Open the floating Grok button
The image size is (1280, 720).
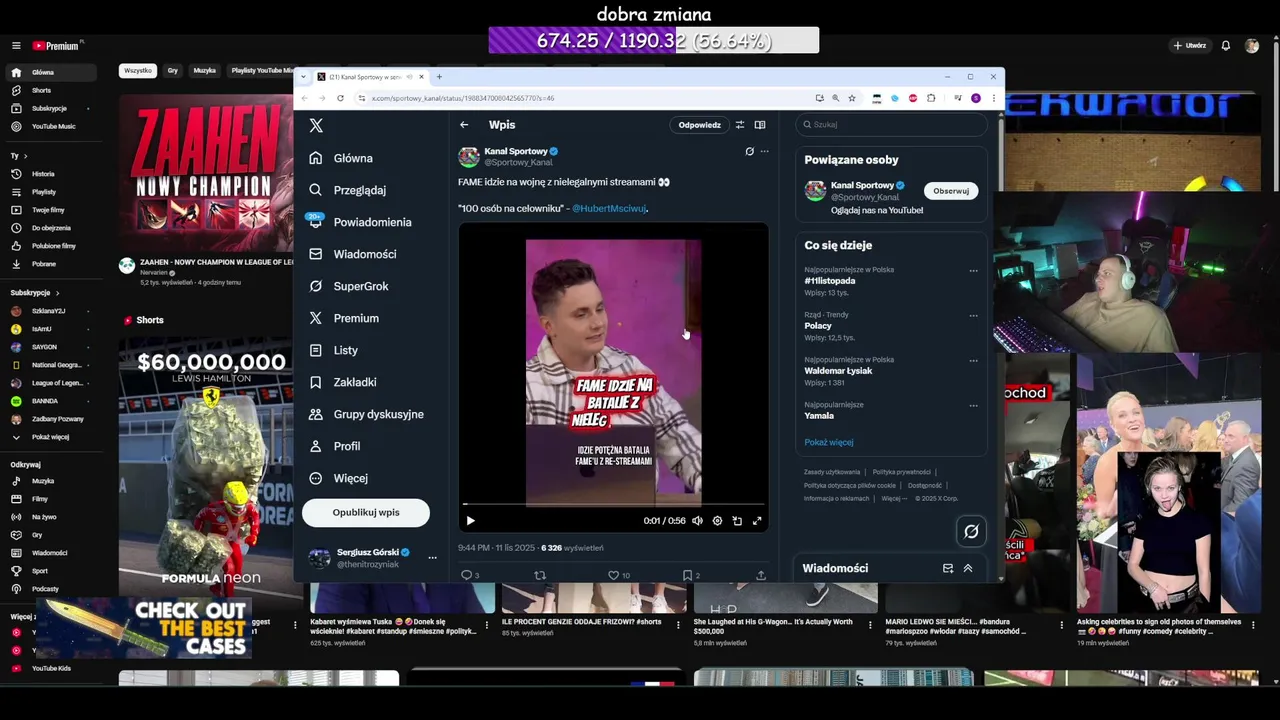click(971, 532)
